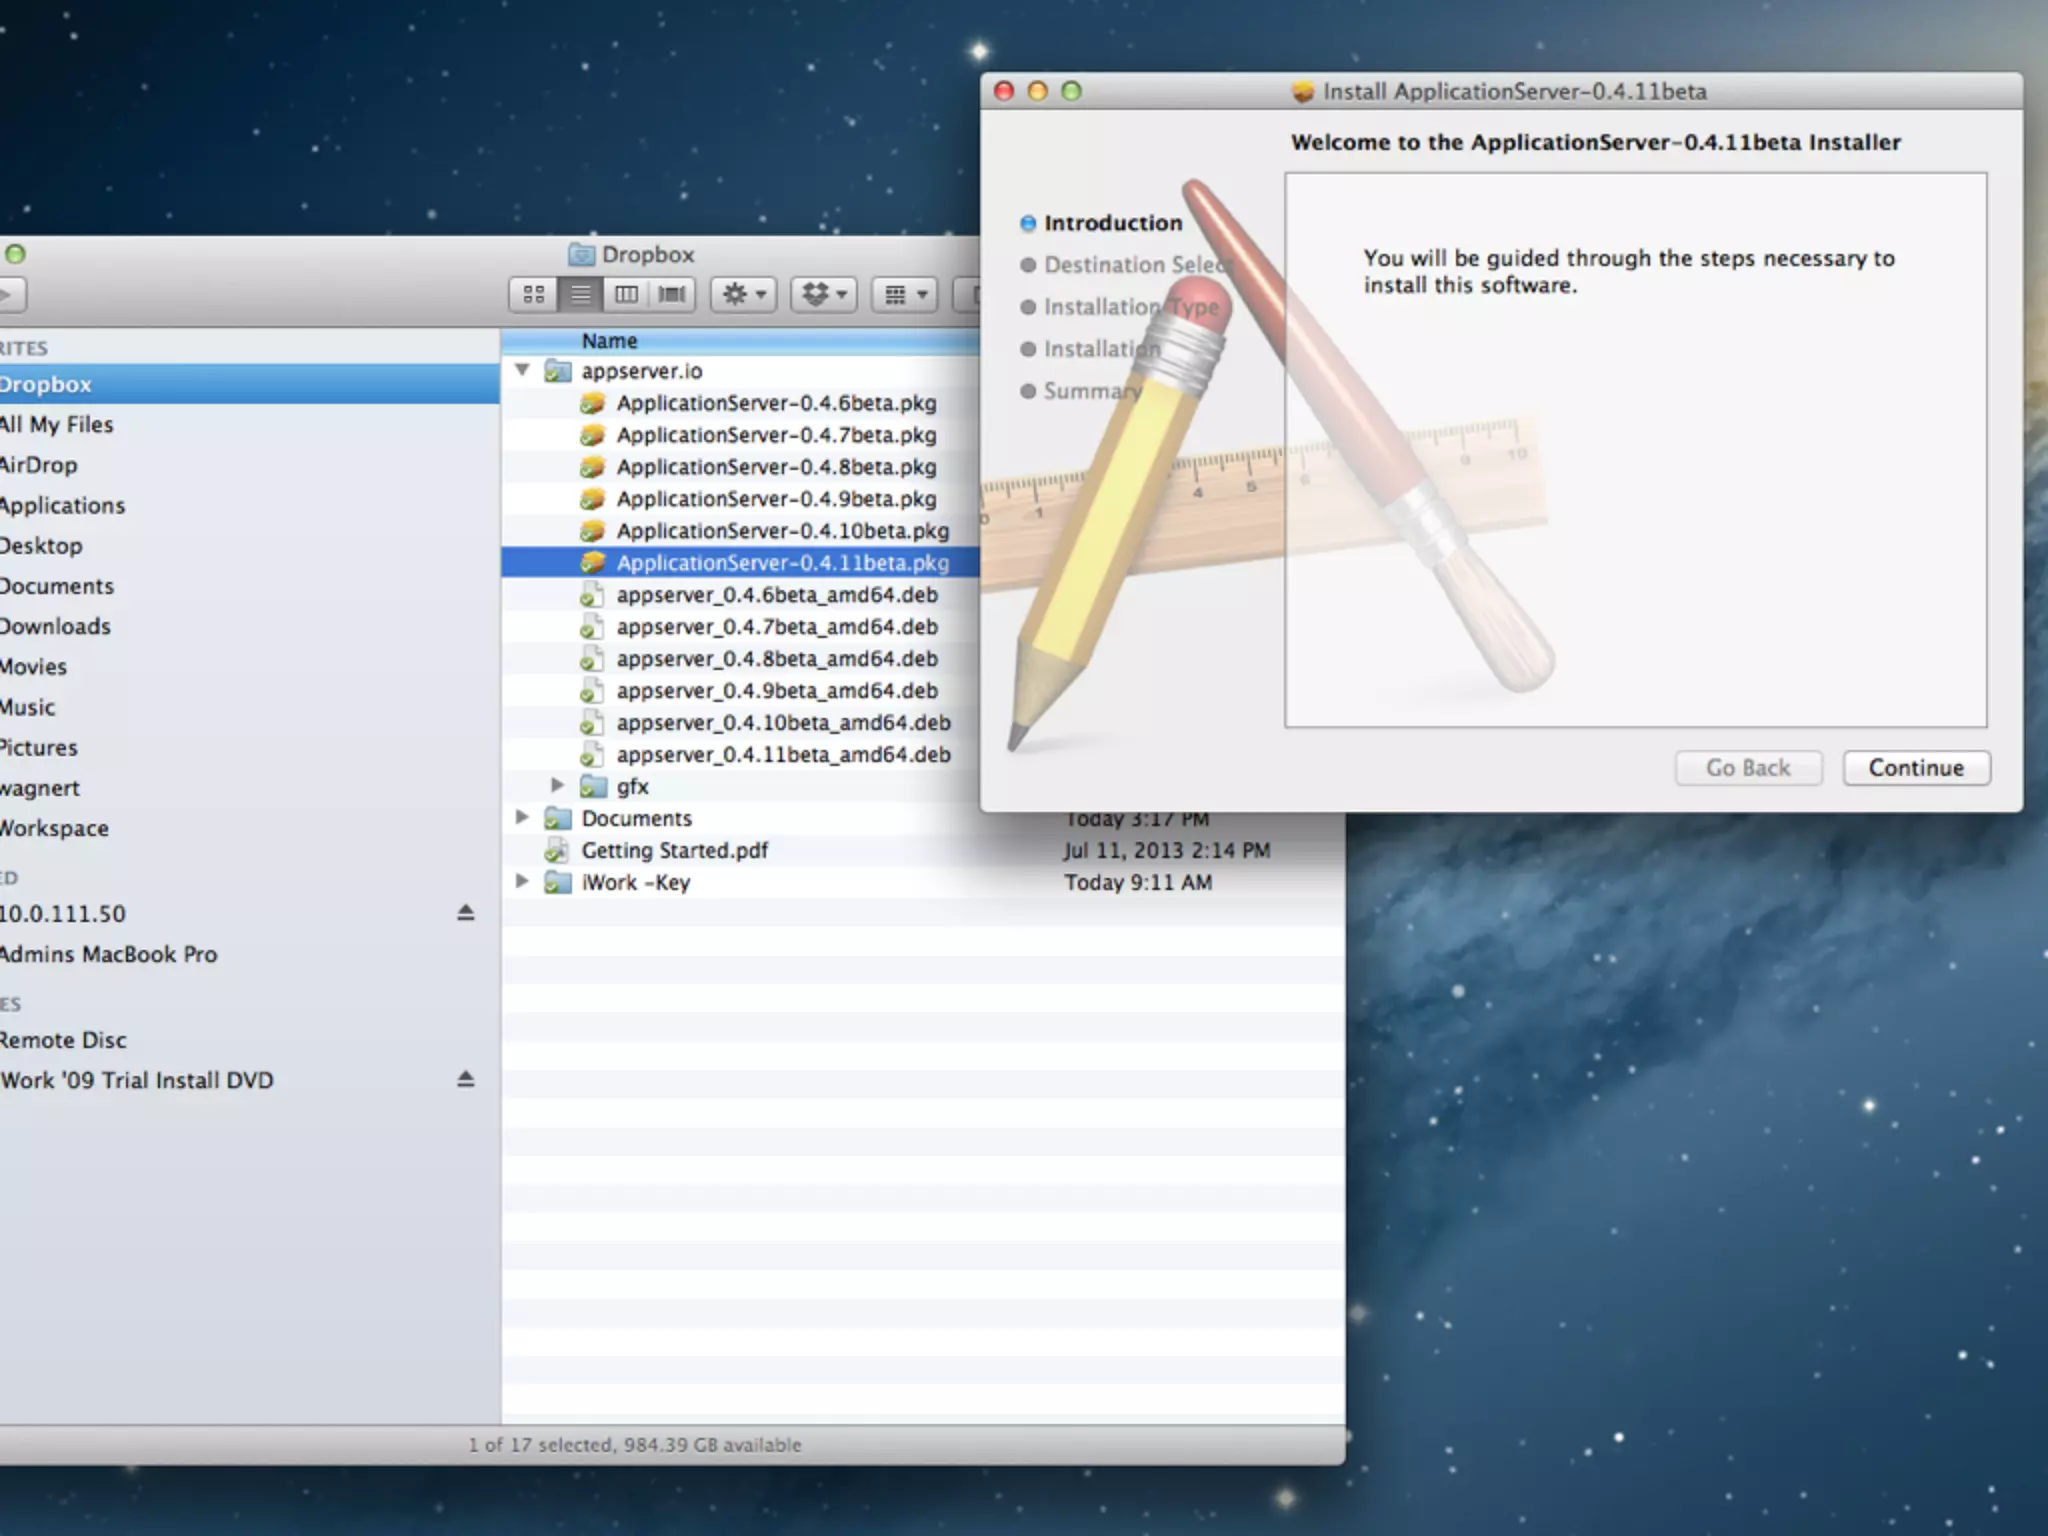Click the ApplicationServer-0.4.9beta.pkg package icon
This screenshot has height=1536, width=2048.
(593, 499)
